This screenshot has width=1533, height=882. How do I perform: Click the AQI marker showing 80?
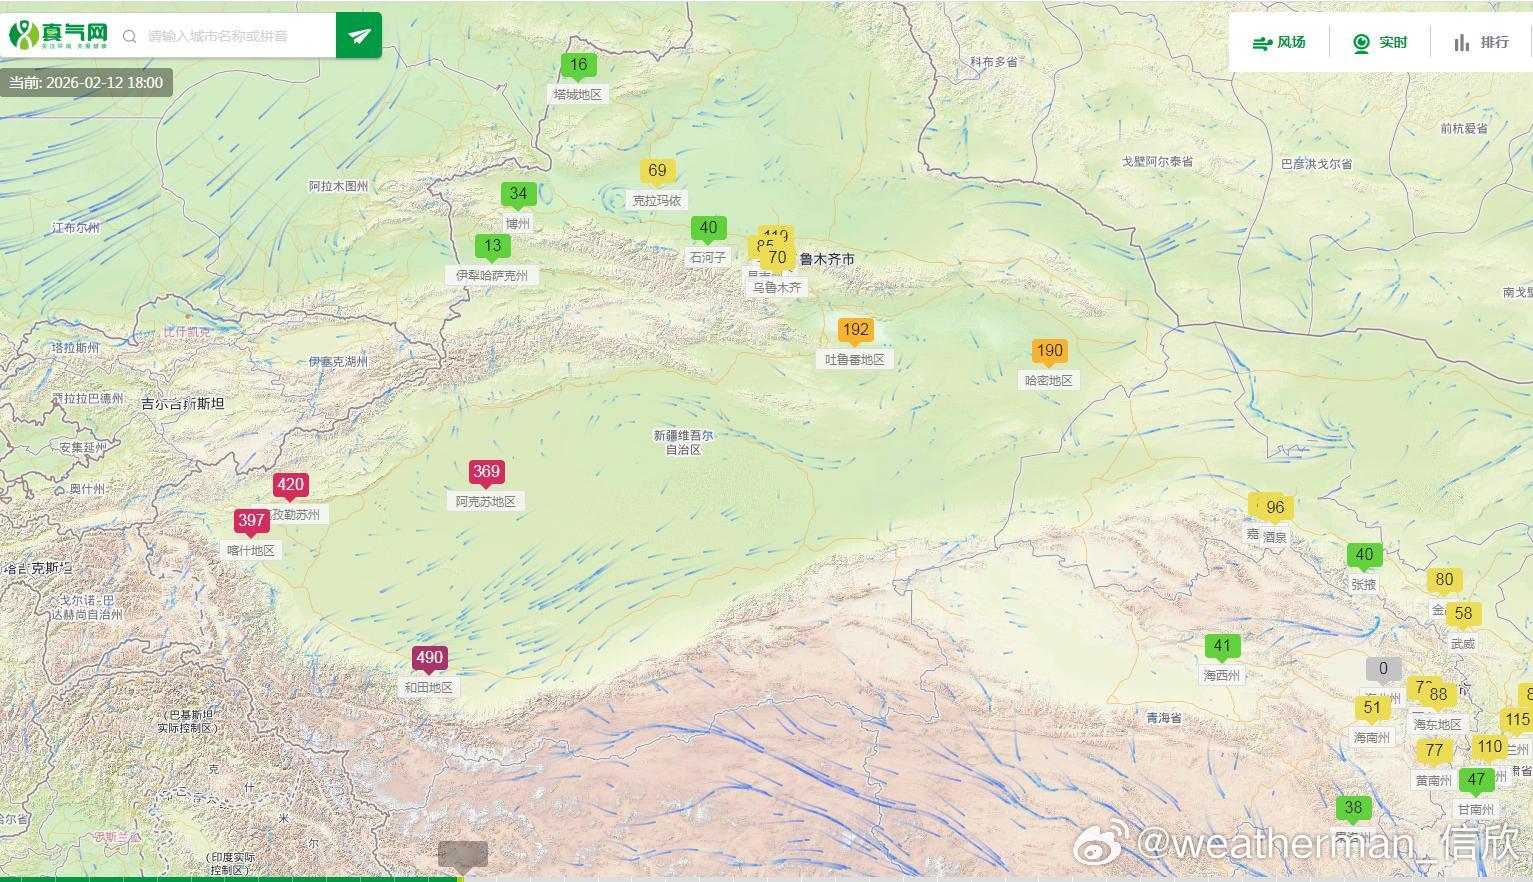tap(1444, 581)
